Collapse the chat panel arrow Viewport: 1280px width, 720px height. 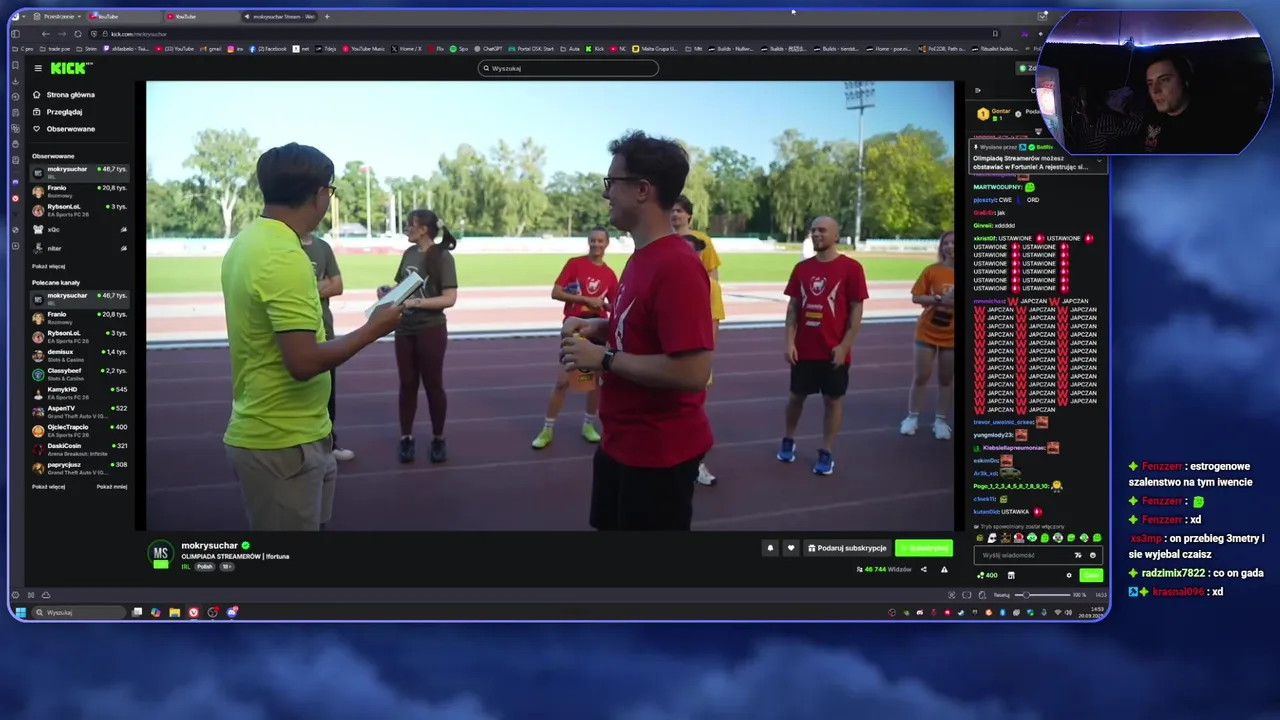[x=978, y=91]
